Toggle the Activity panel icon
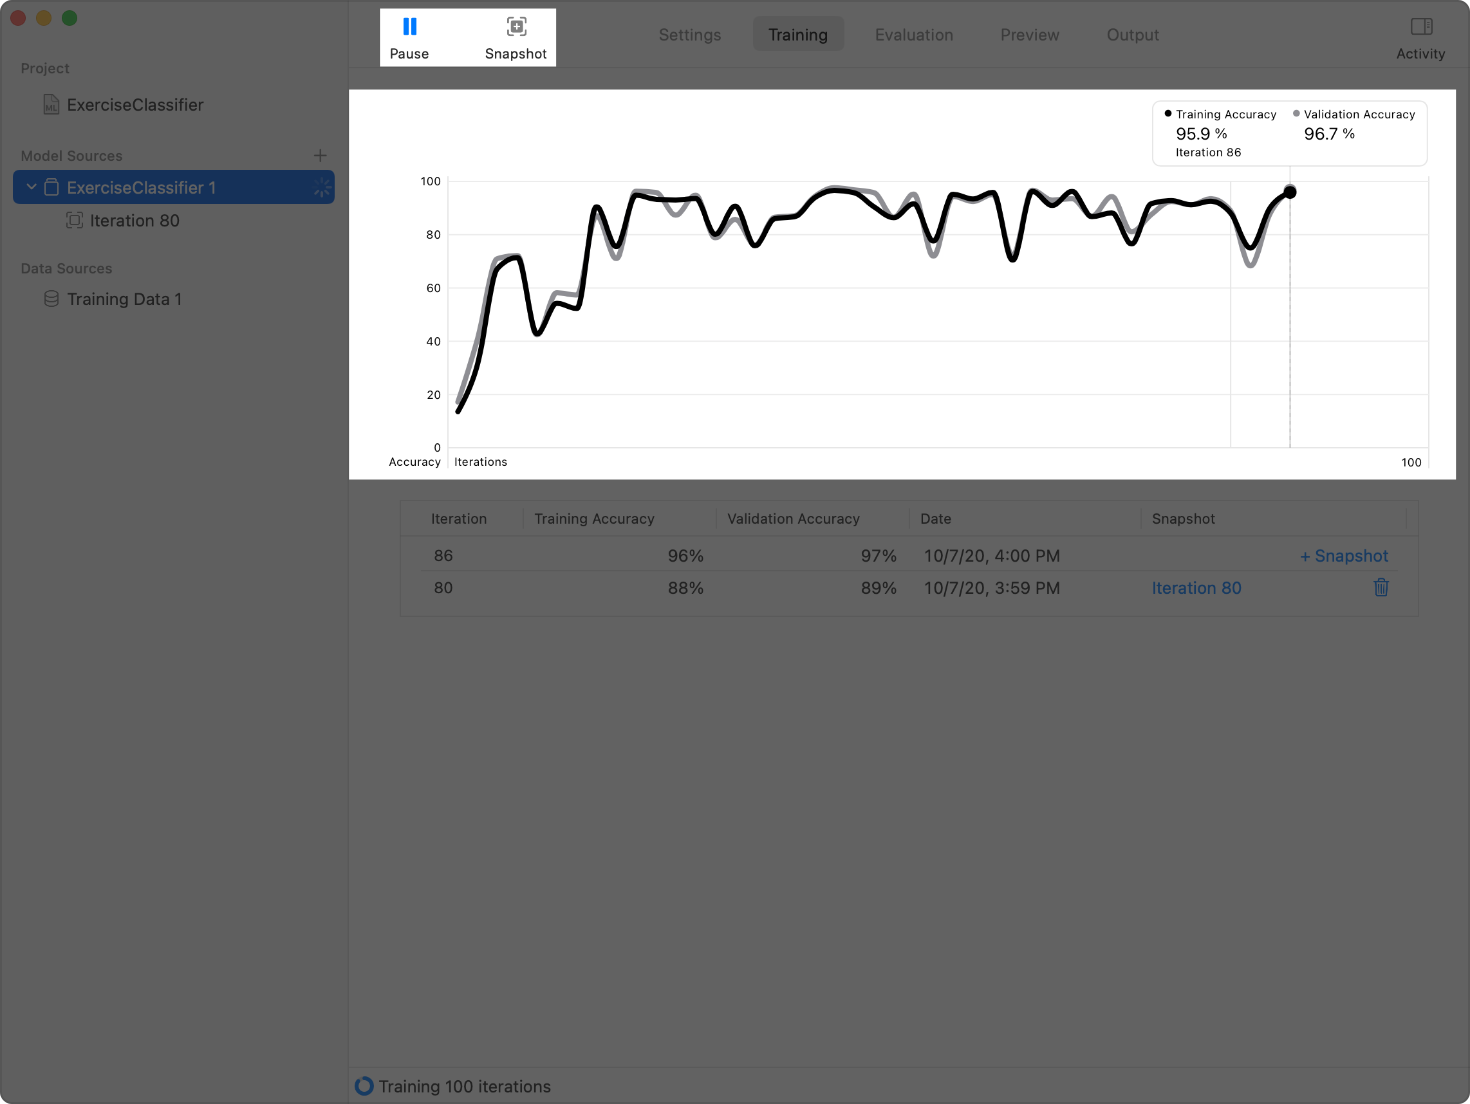The image size is (1470, 1104). (1421, 27)
